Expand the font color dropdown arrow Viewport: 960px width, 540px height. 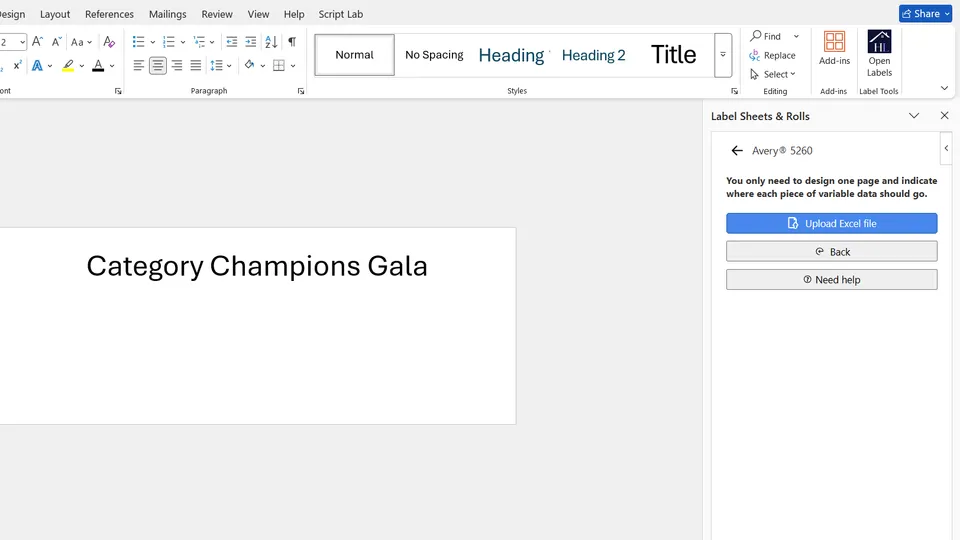112,66
